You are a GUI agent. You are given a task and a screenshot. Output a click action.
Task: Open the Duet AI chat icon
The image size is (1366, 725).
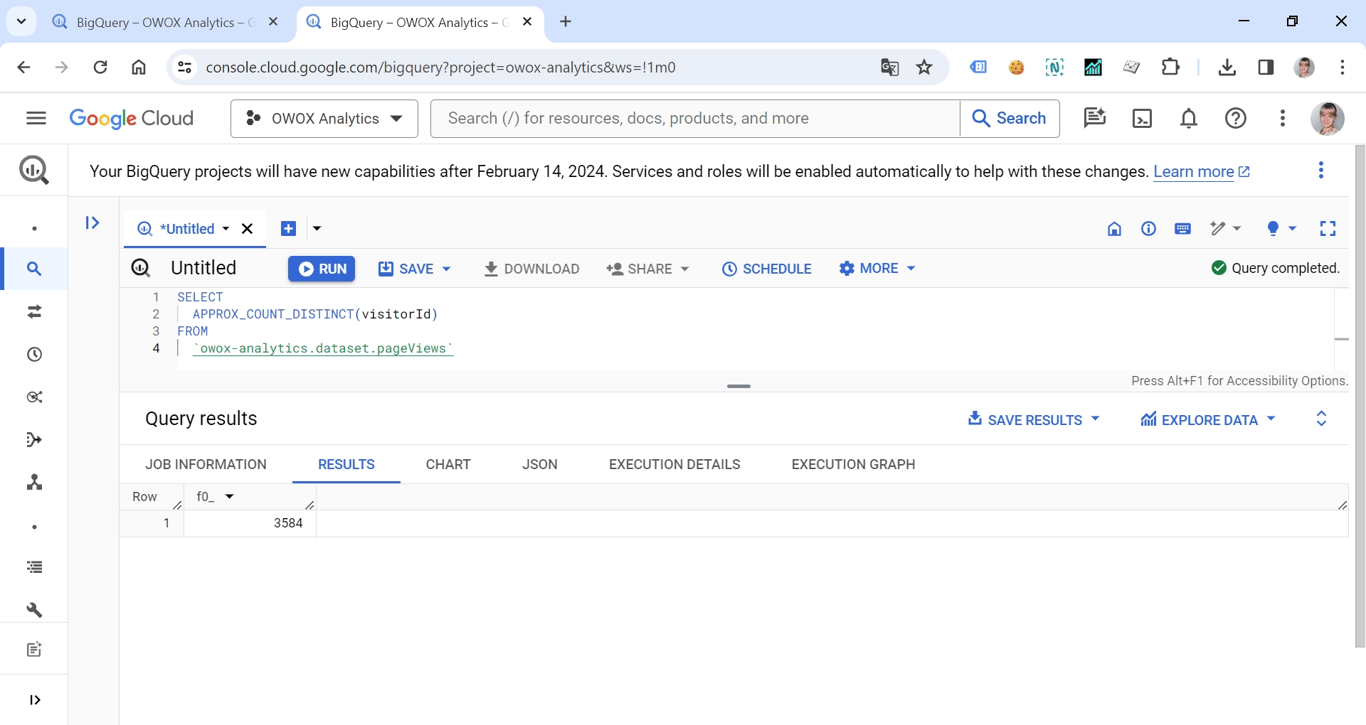[1095, 118]
